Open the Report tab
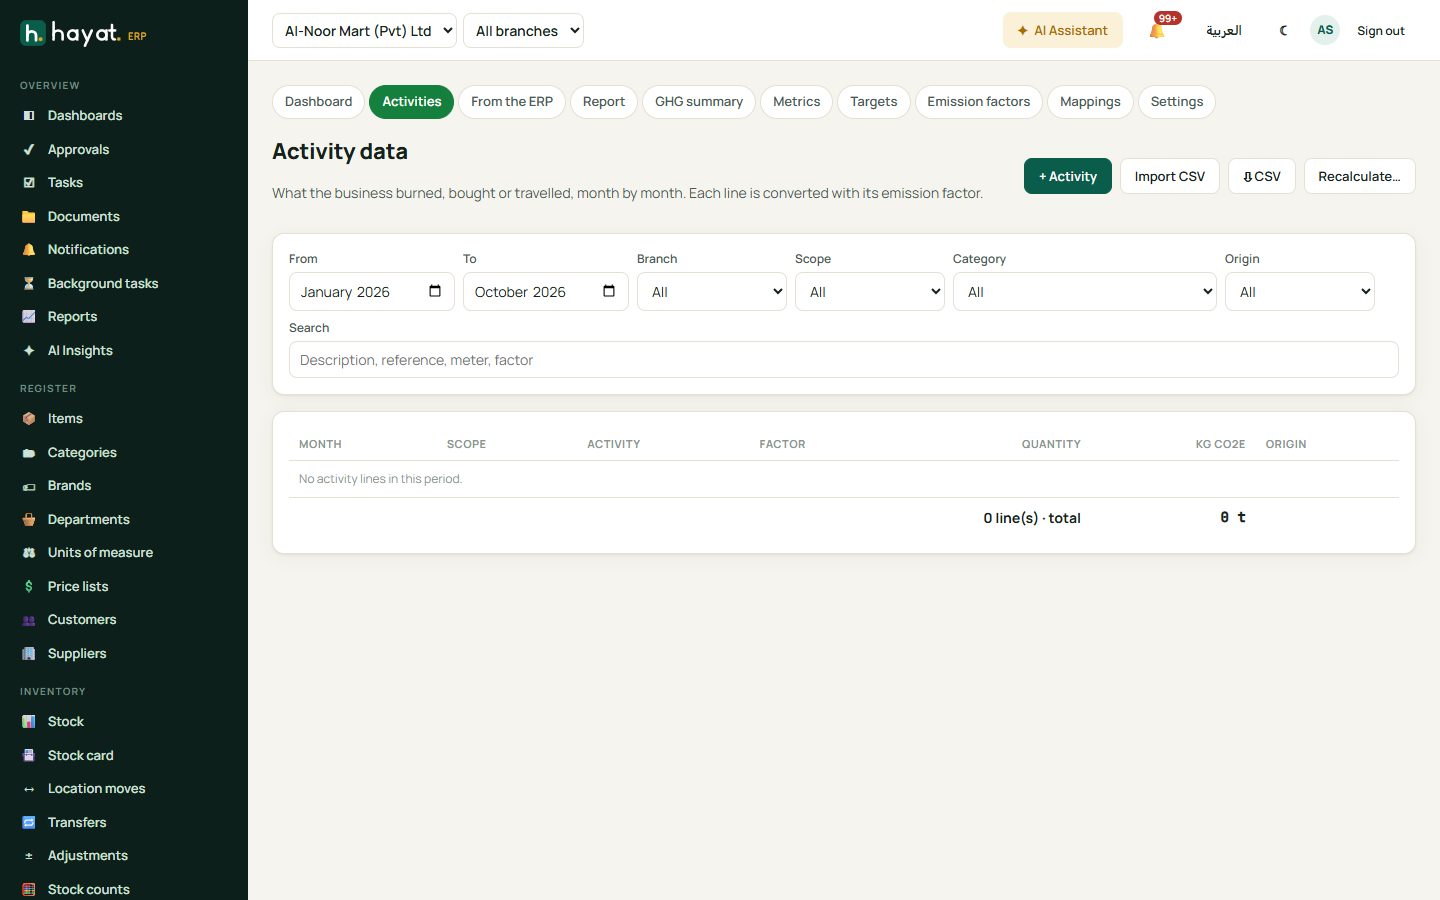 [604, 102]
